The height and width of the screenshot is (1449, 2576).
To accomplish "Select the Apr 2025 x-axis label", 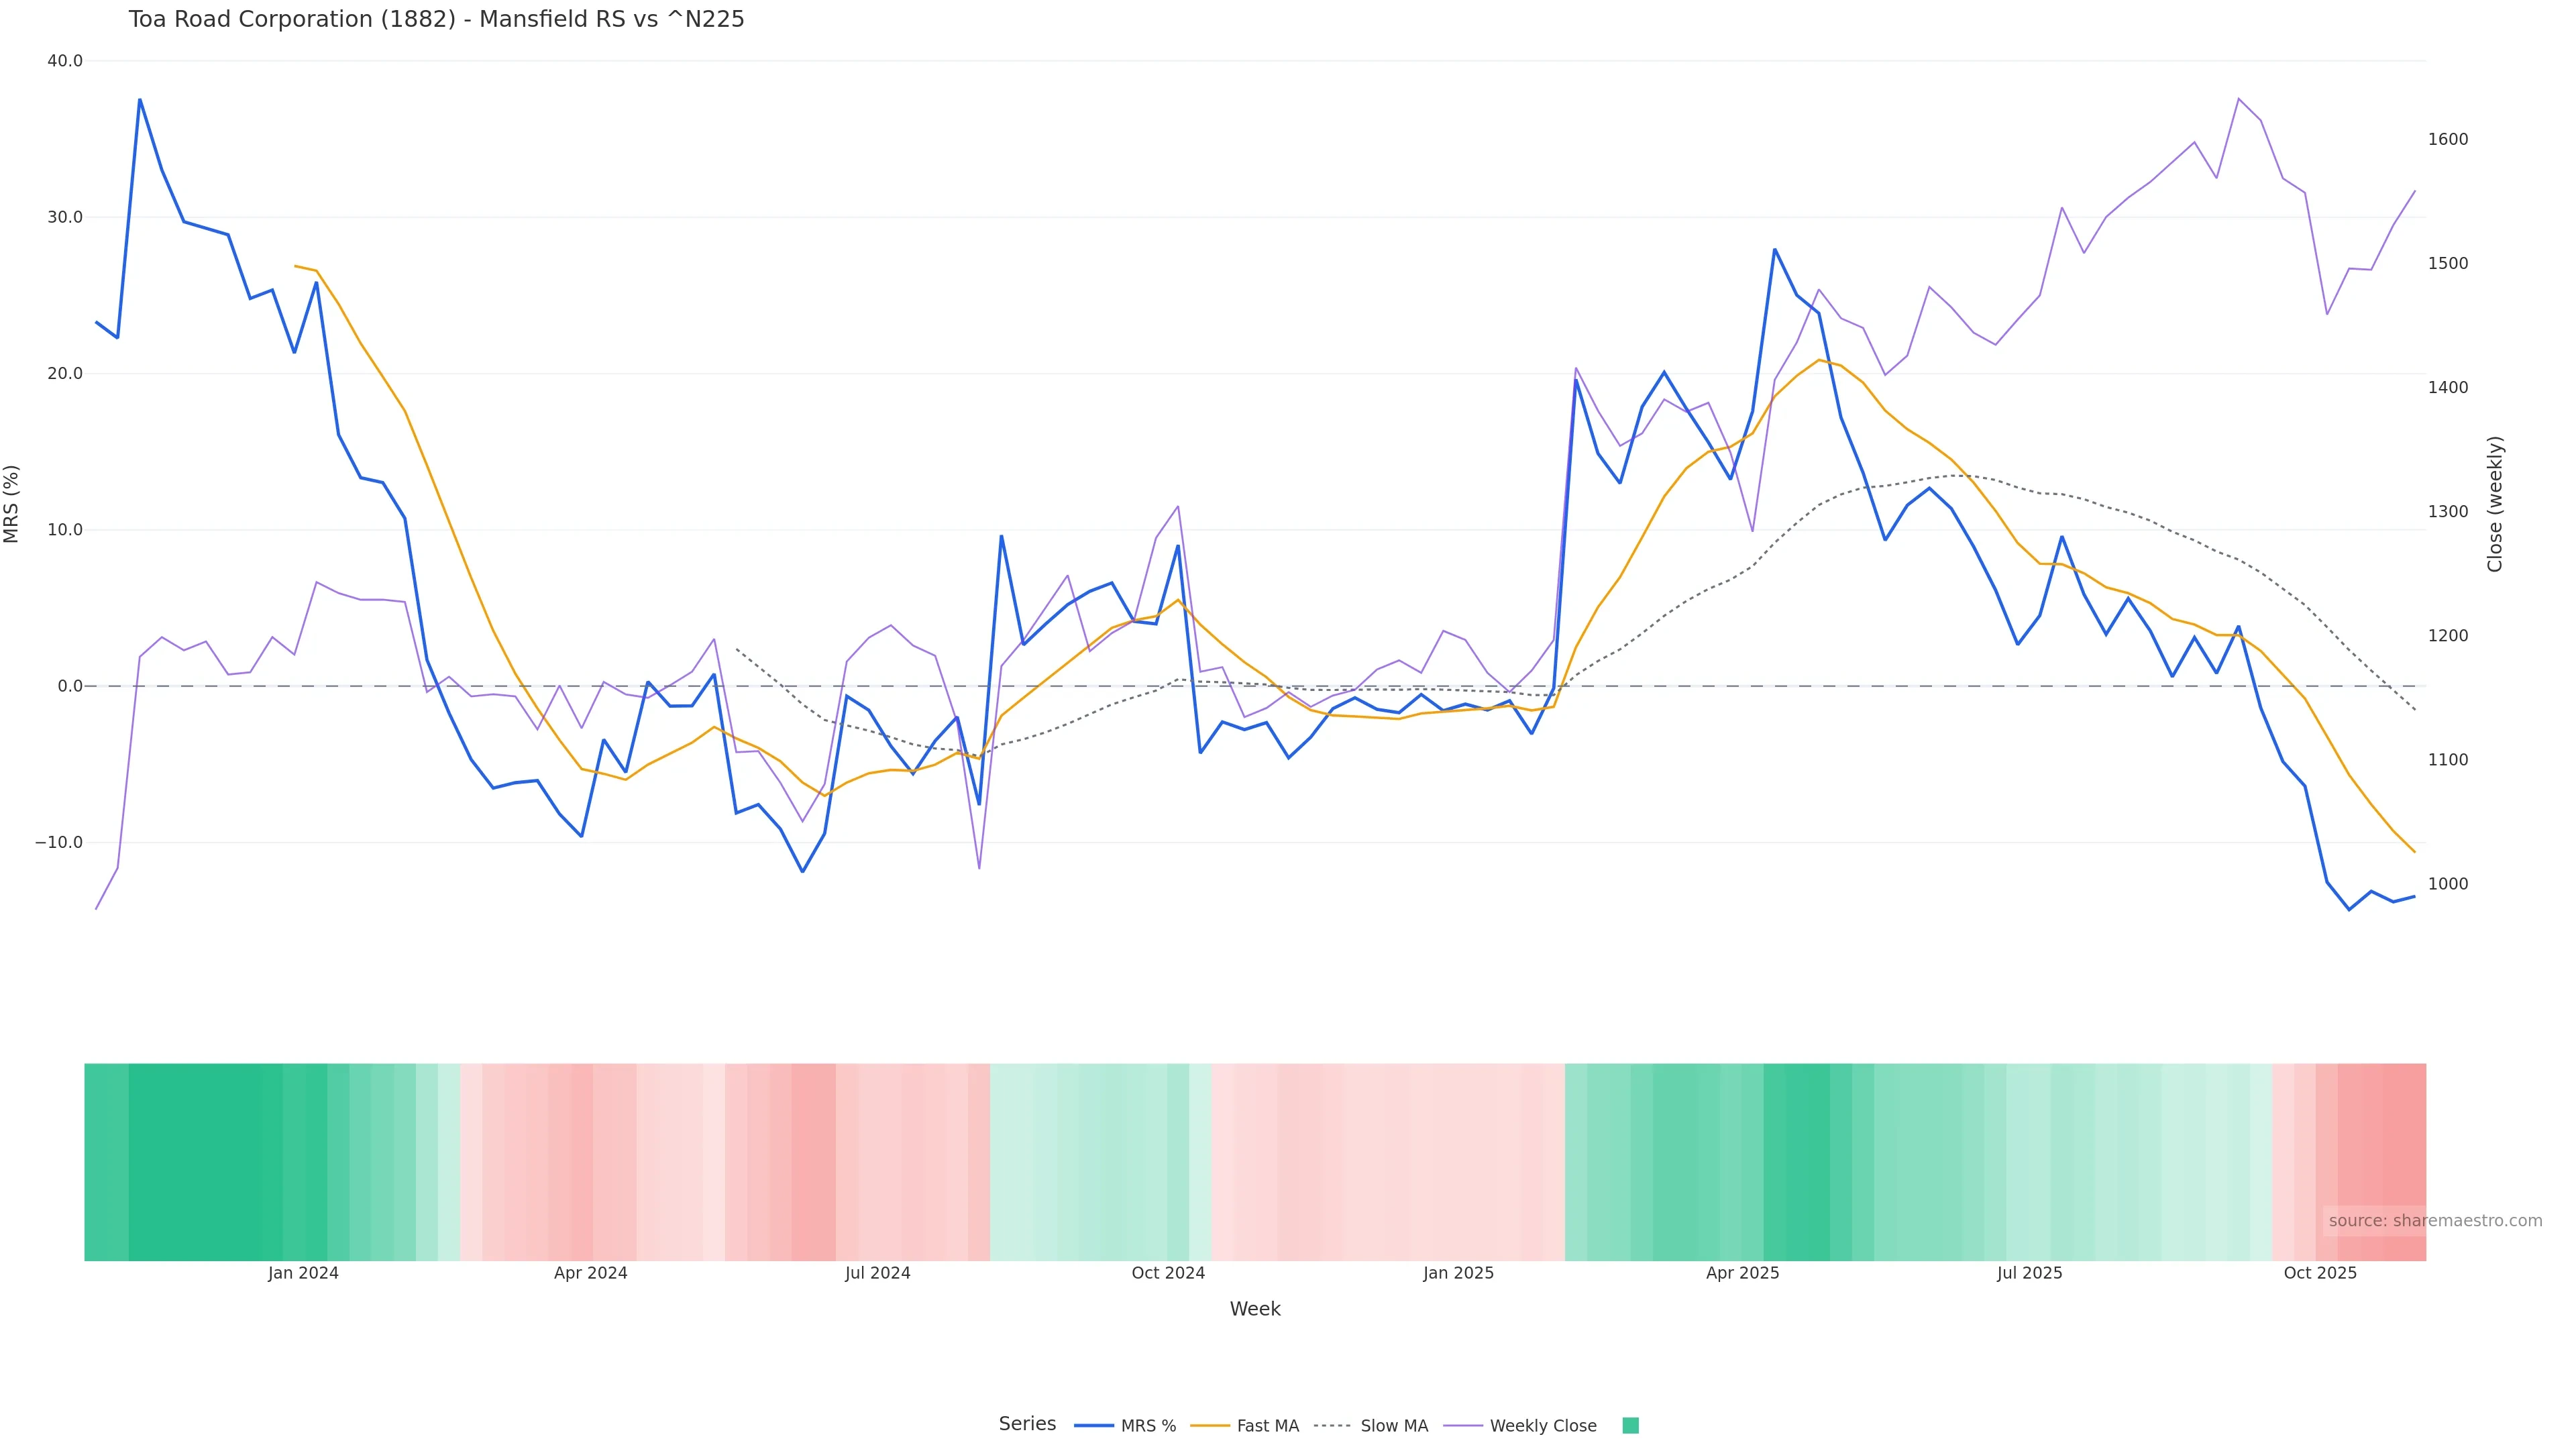I will (1742, 1273).
